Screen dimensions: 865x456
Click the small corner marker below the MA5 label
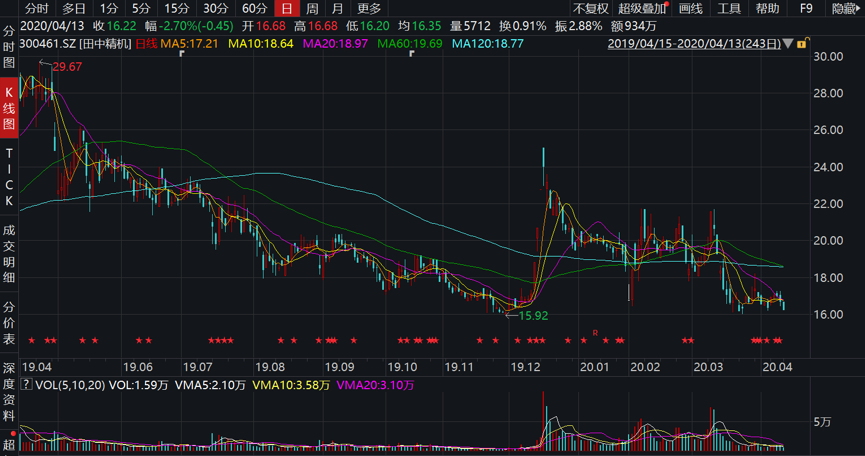[180, 54]
